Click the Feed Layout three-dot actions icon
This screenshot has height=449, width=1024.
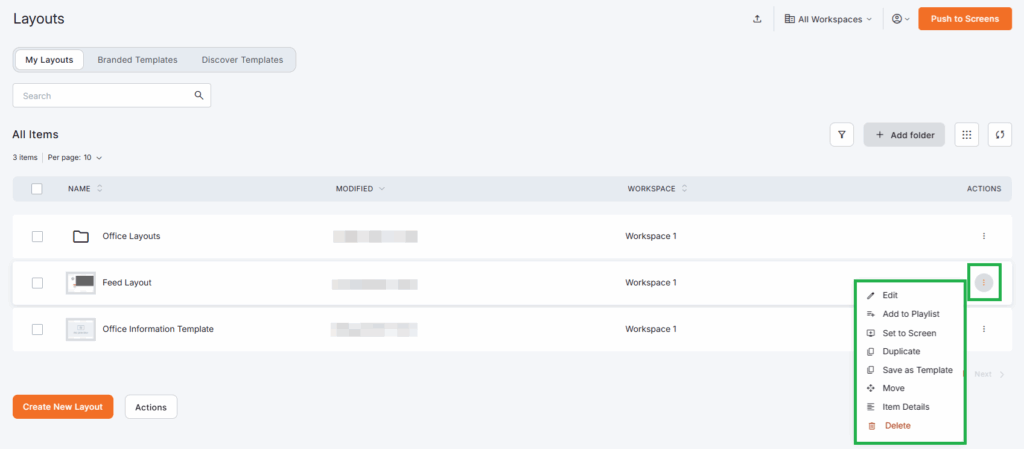point(984,283)
